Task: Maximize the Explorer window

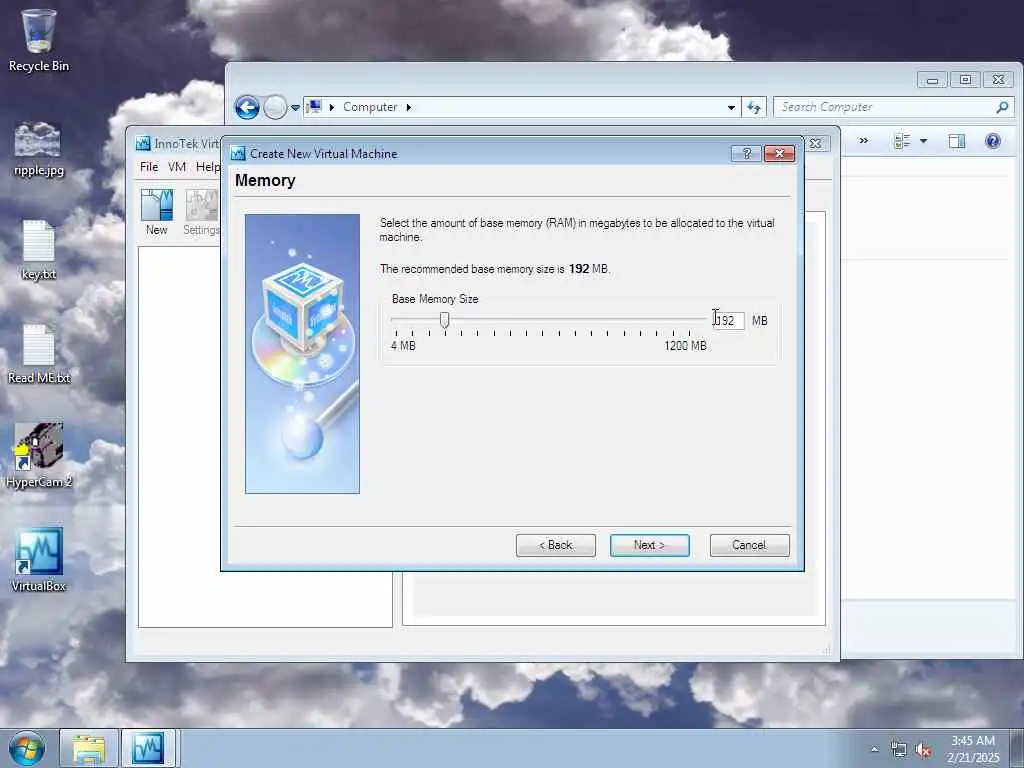Action: pos(965,80)
